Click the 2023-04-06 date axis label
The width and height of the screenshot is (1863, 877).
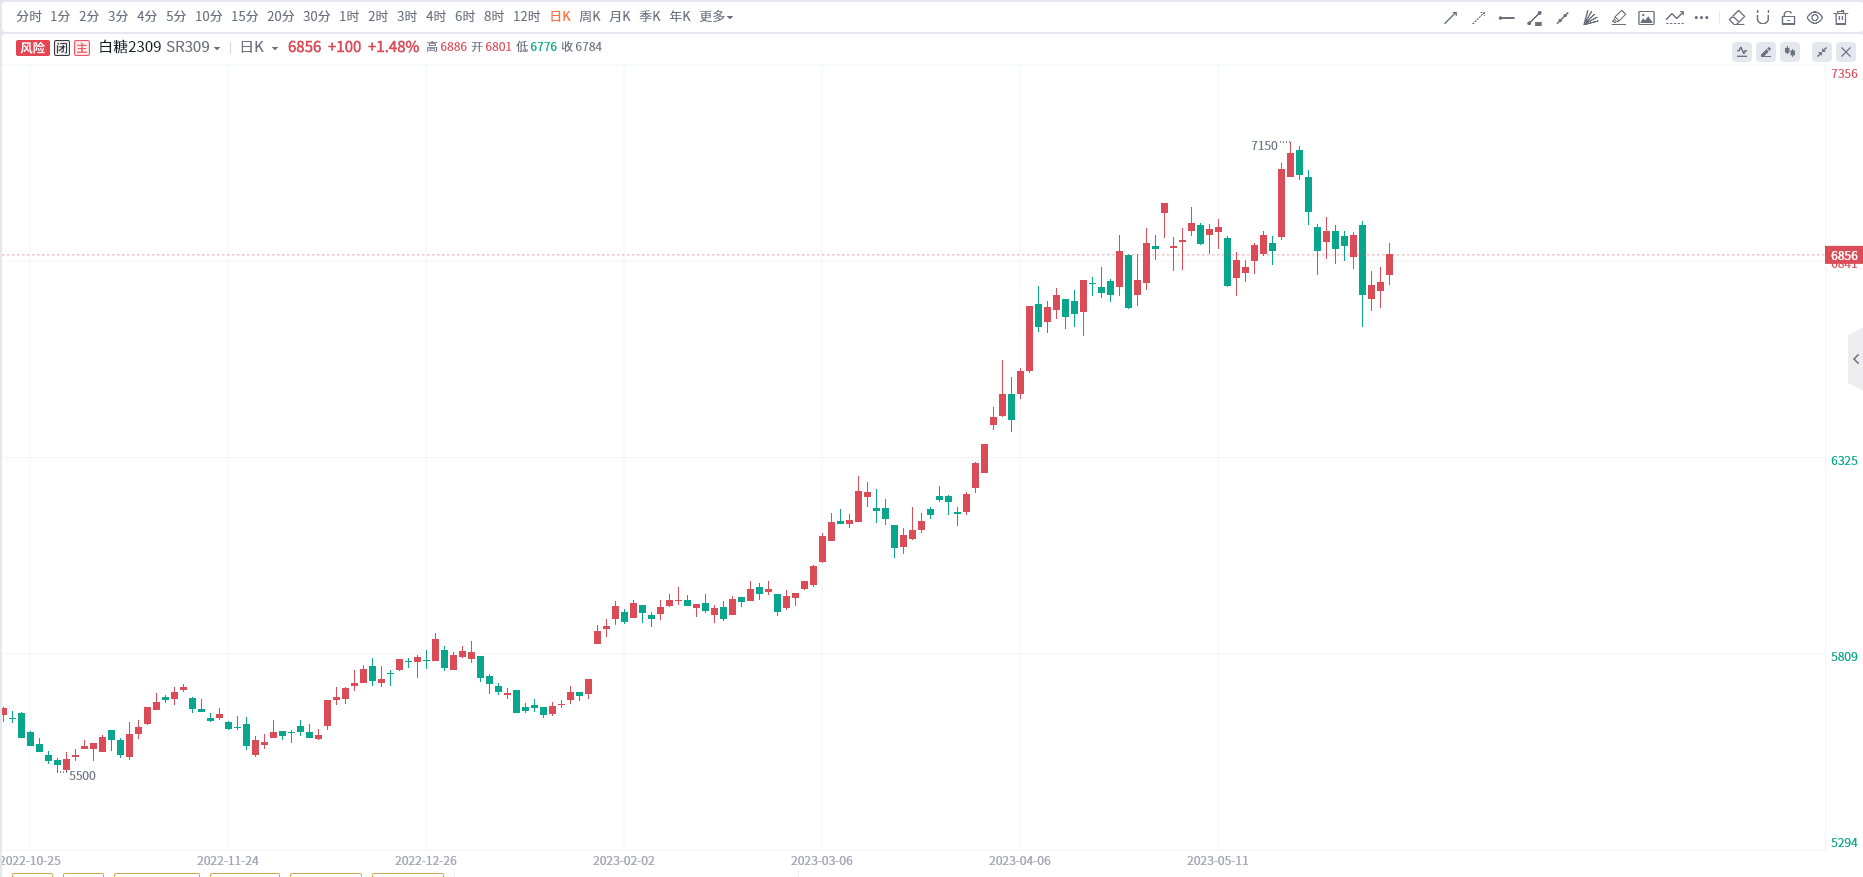tap(1020, 861)
